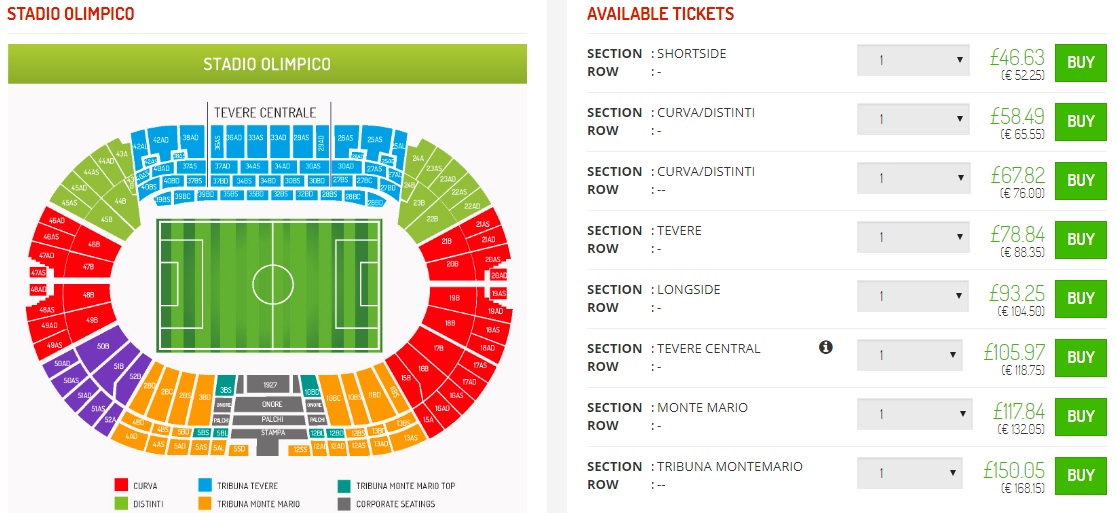
Task: Click the gray Corporate Seatings legend swatch
Action: (x=343, y=503)
